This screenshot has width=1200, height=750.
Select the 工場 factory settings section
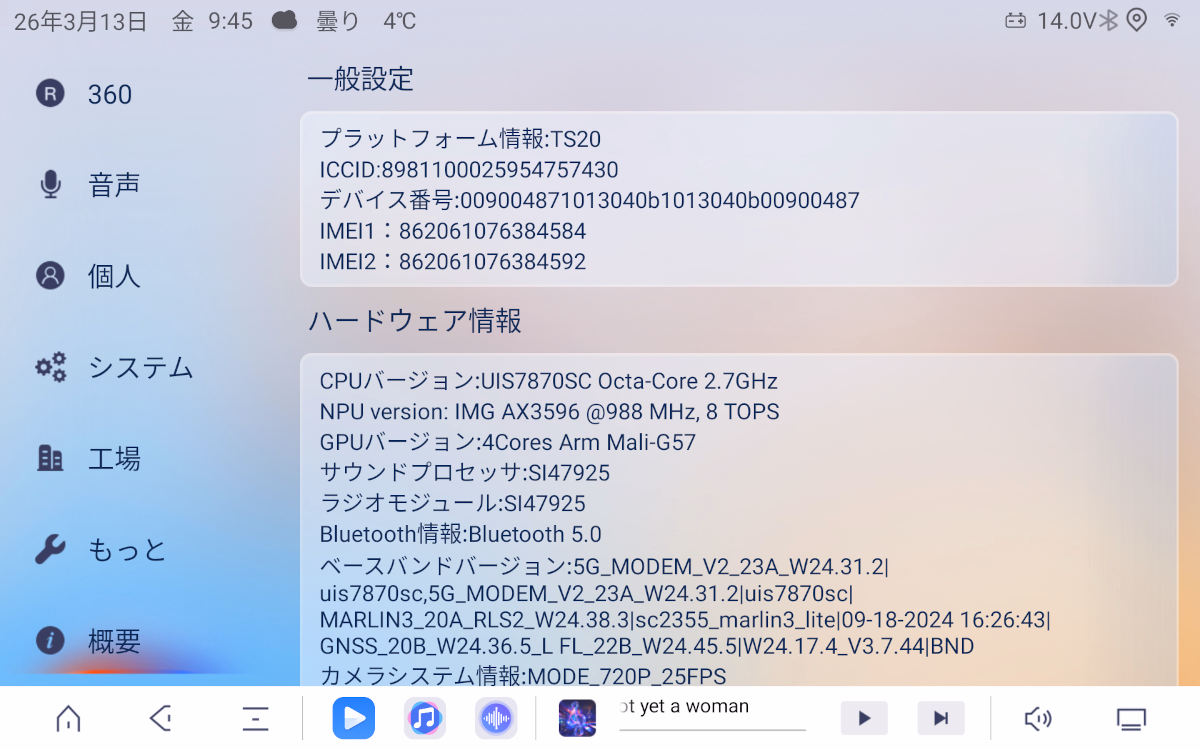(x=114, y=459)
